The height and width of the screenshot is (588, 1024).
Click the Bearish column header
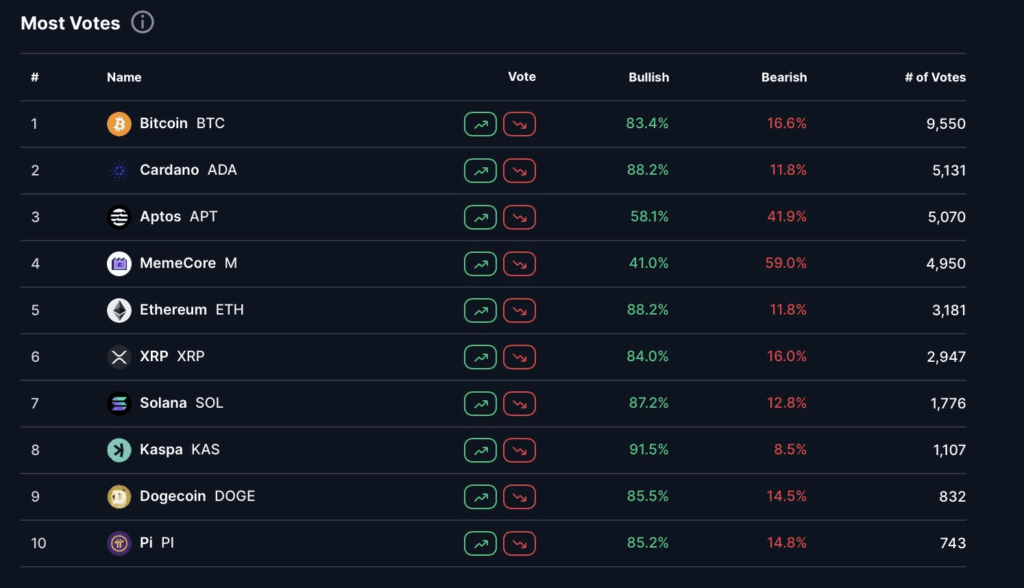[783, 77]
